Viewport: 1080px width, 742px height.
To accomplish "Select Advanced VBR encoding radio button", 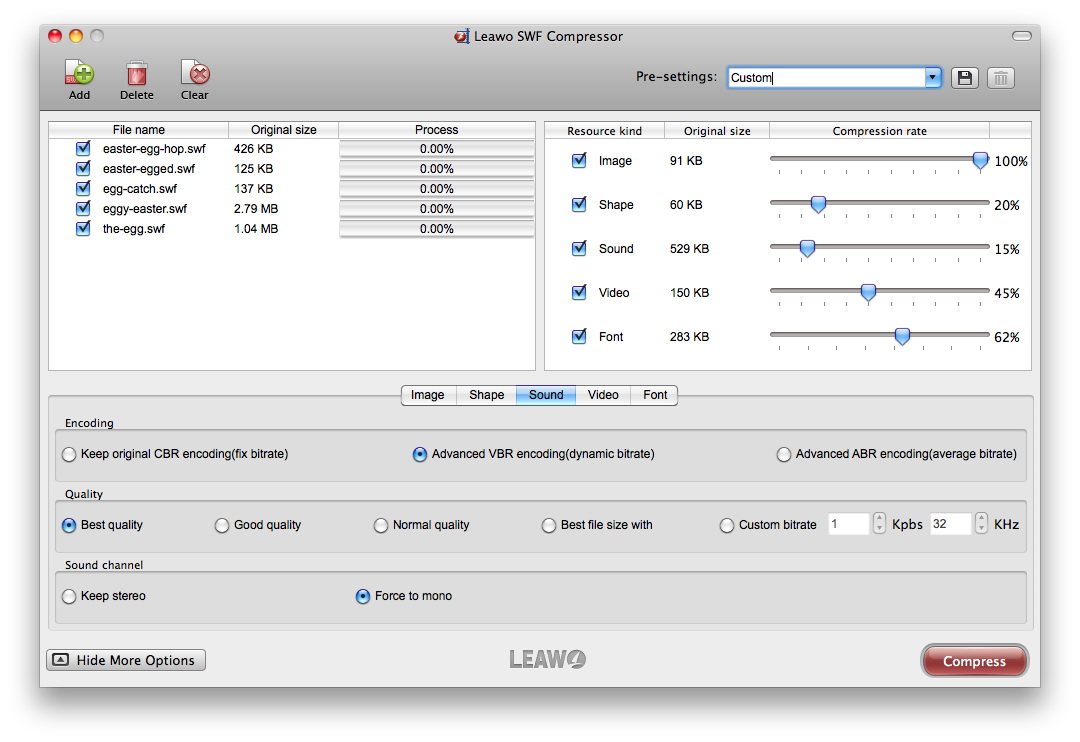I will pyautogui.click(x=419, y=455).
